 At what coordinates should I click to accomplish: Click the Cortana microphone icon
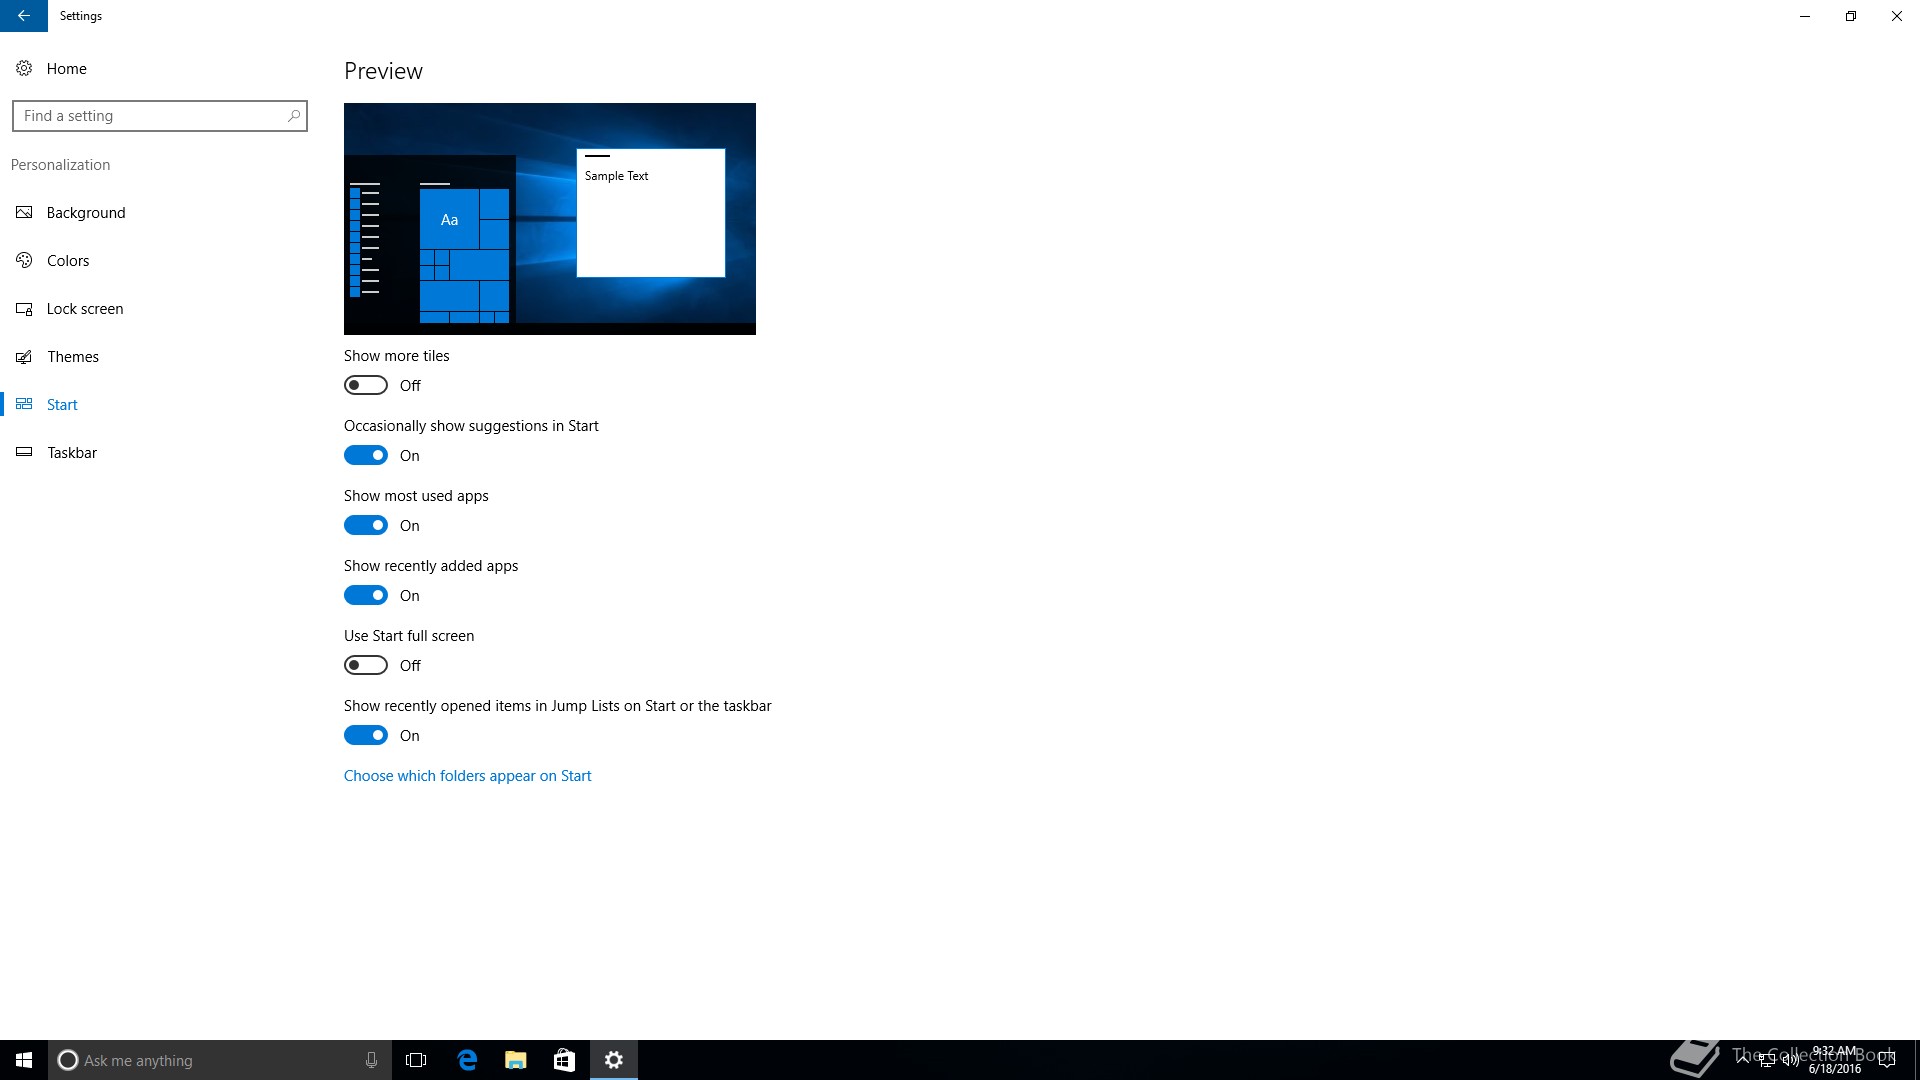point(371,1060)
